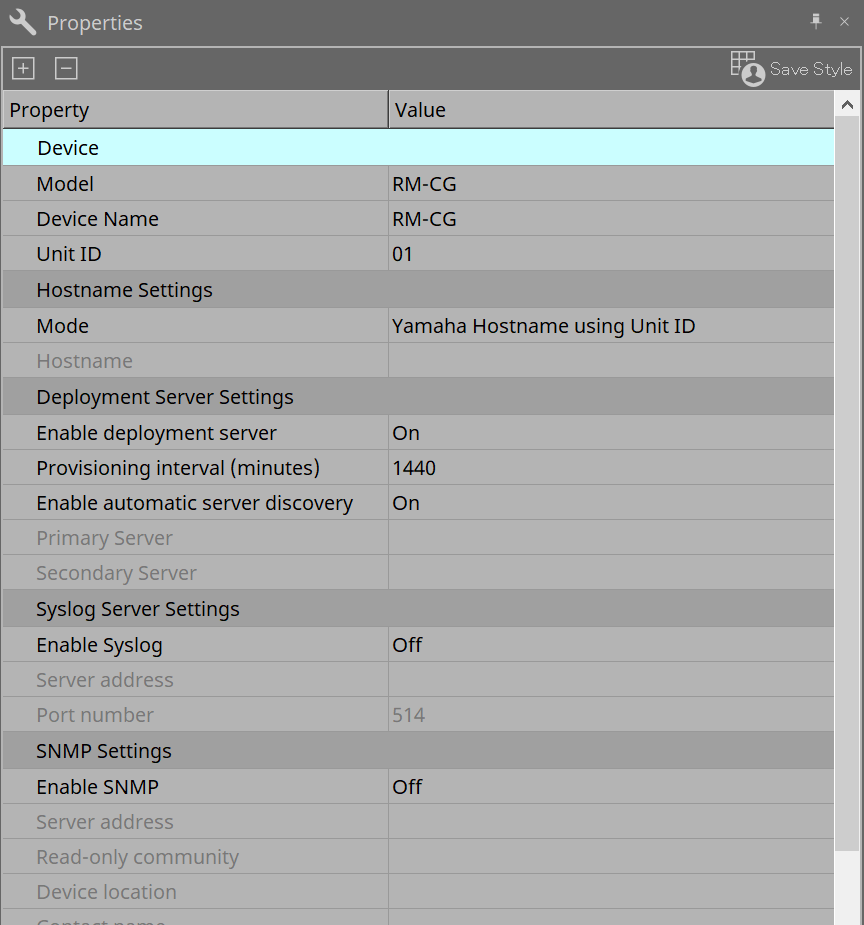
Task: Open the hostname Mode dropdown value
Action: coord(610,326)
